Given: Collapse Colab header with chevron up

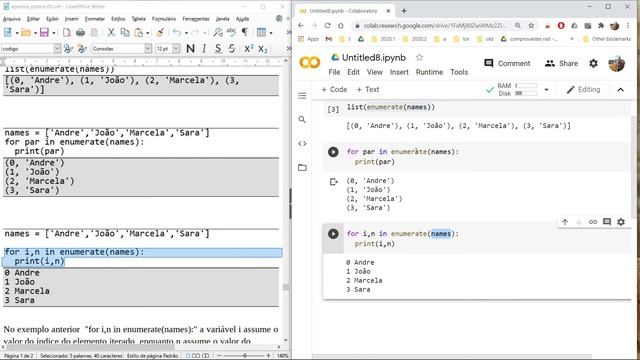Looking at the screenshot, I should [620, 89].
